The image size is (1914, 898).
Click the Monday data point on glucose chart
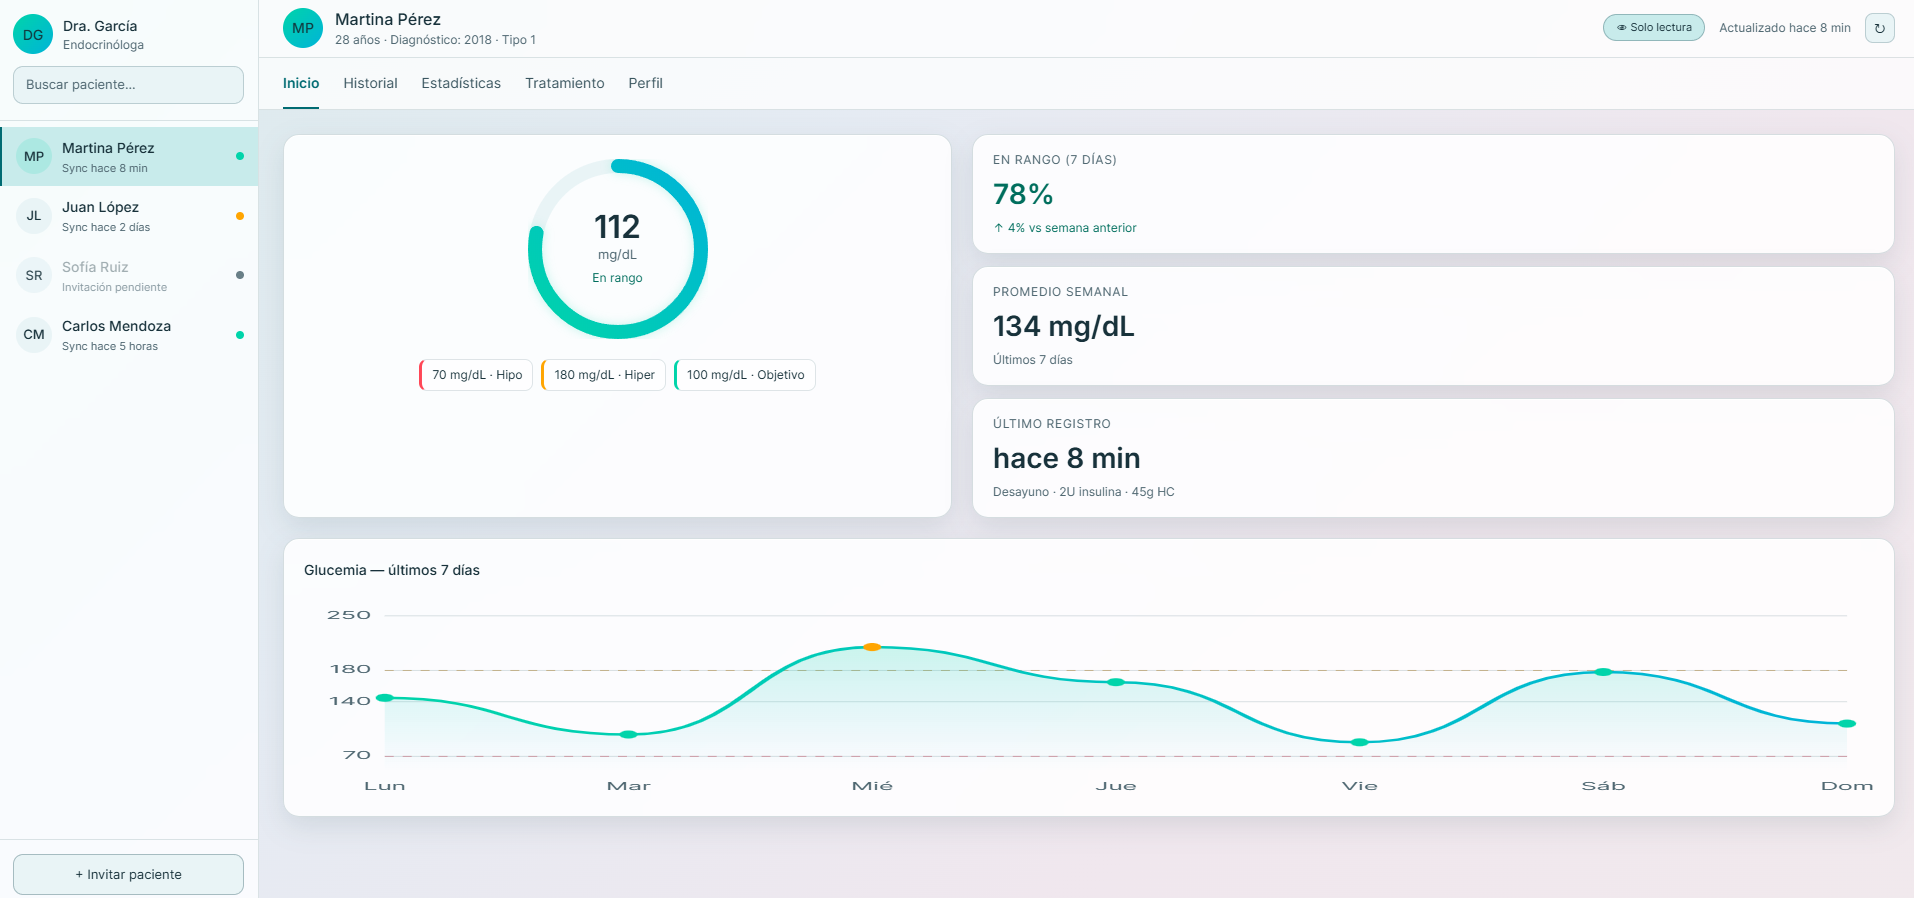(x=385, y=698)
